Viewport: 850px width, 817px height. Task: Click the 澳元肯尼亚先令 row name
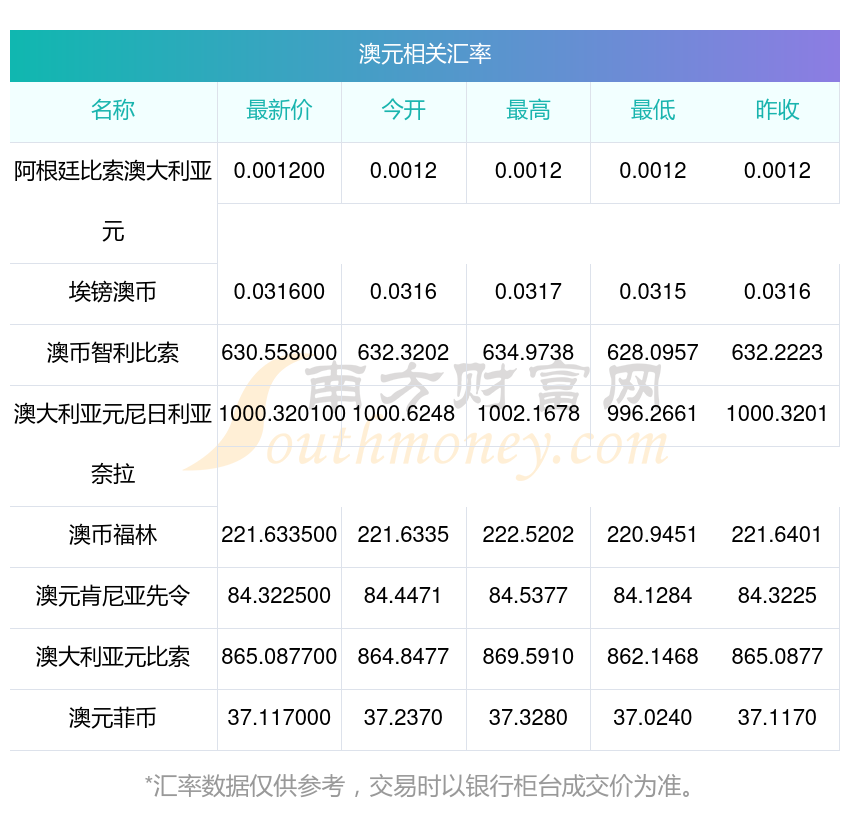[x=113, y=596]
